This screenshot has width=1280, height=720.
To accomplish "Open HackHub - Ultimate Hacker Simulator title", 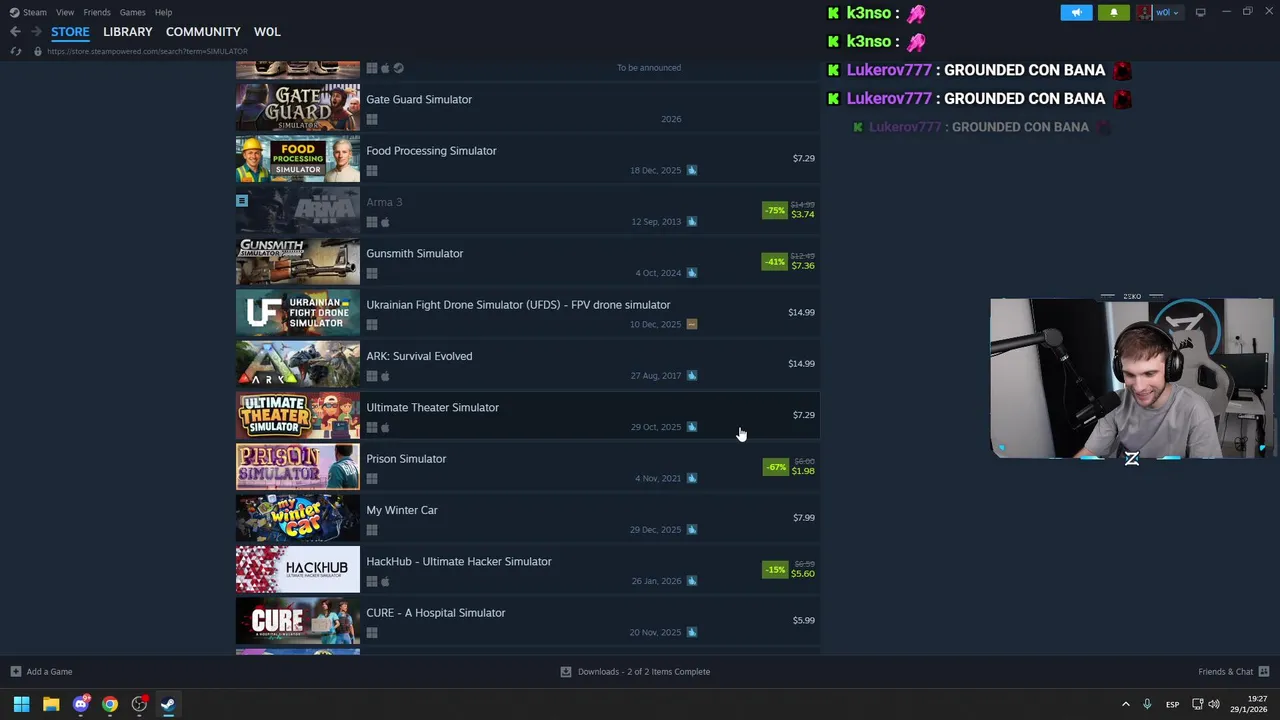I will pyautogui.click(x=459, y=561).
